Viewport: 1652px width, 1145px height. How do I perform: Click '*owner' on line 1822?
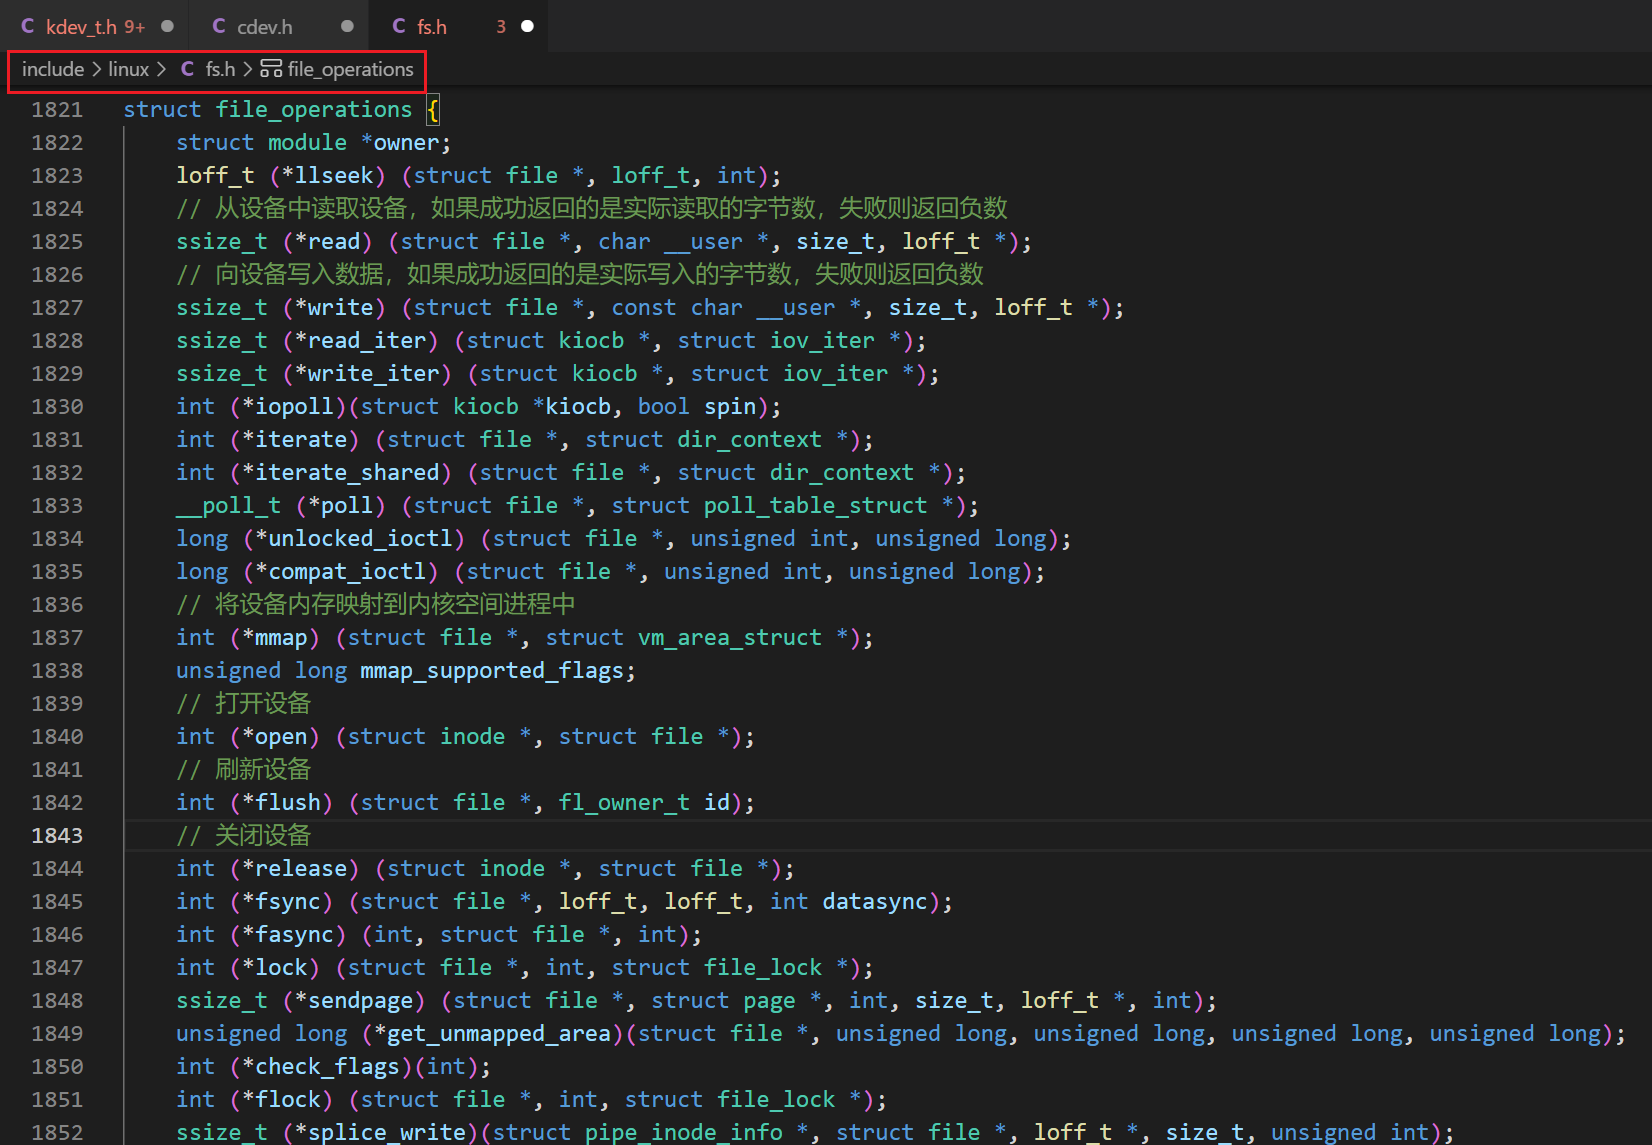point(400,143)
